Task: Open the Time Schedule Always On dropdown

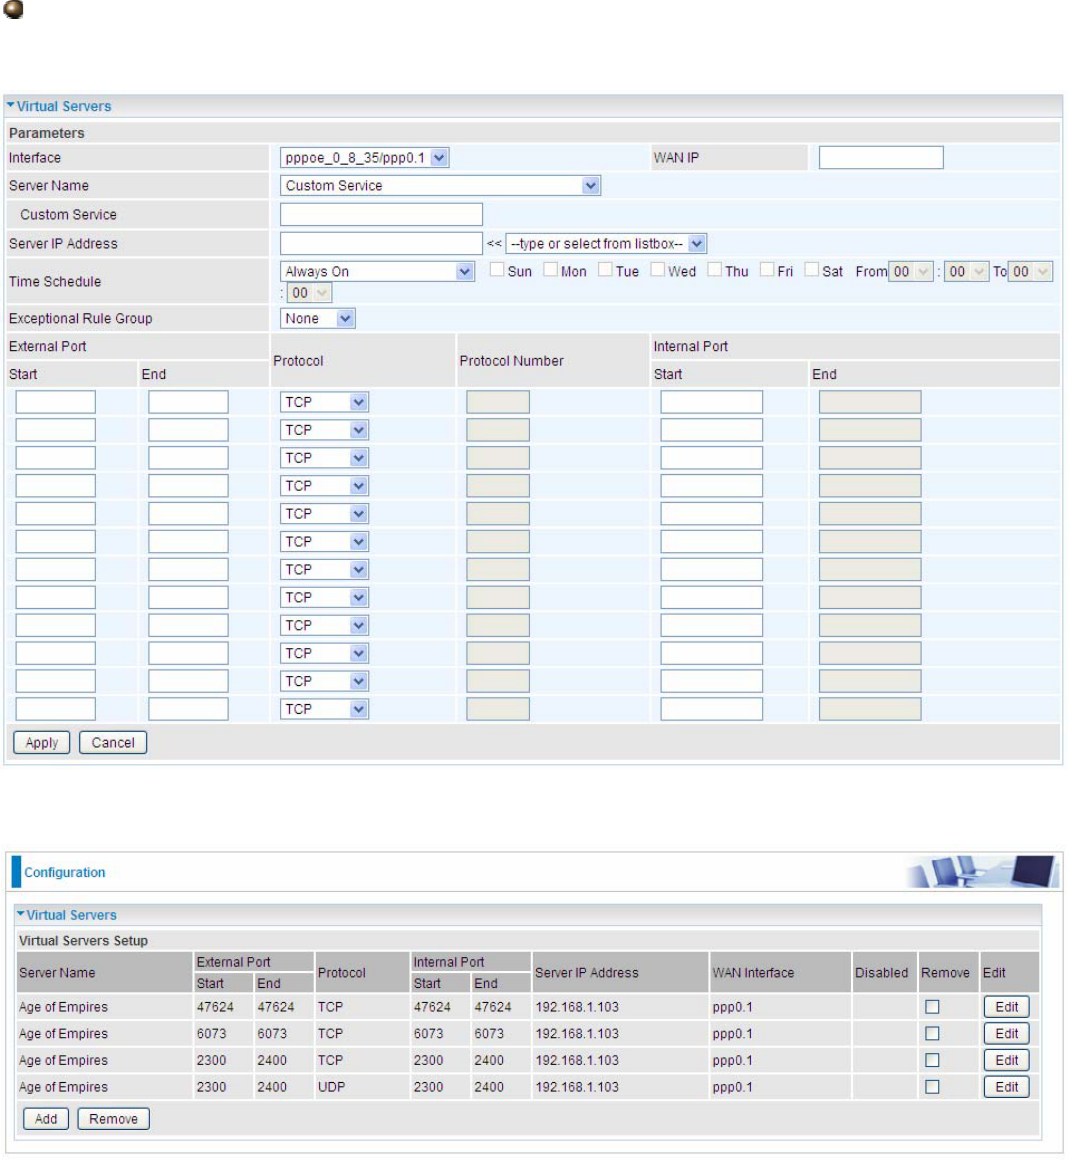Action: click(x=377, y=272)
